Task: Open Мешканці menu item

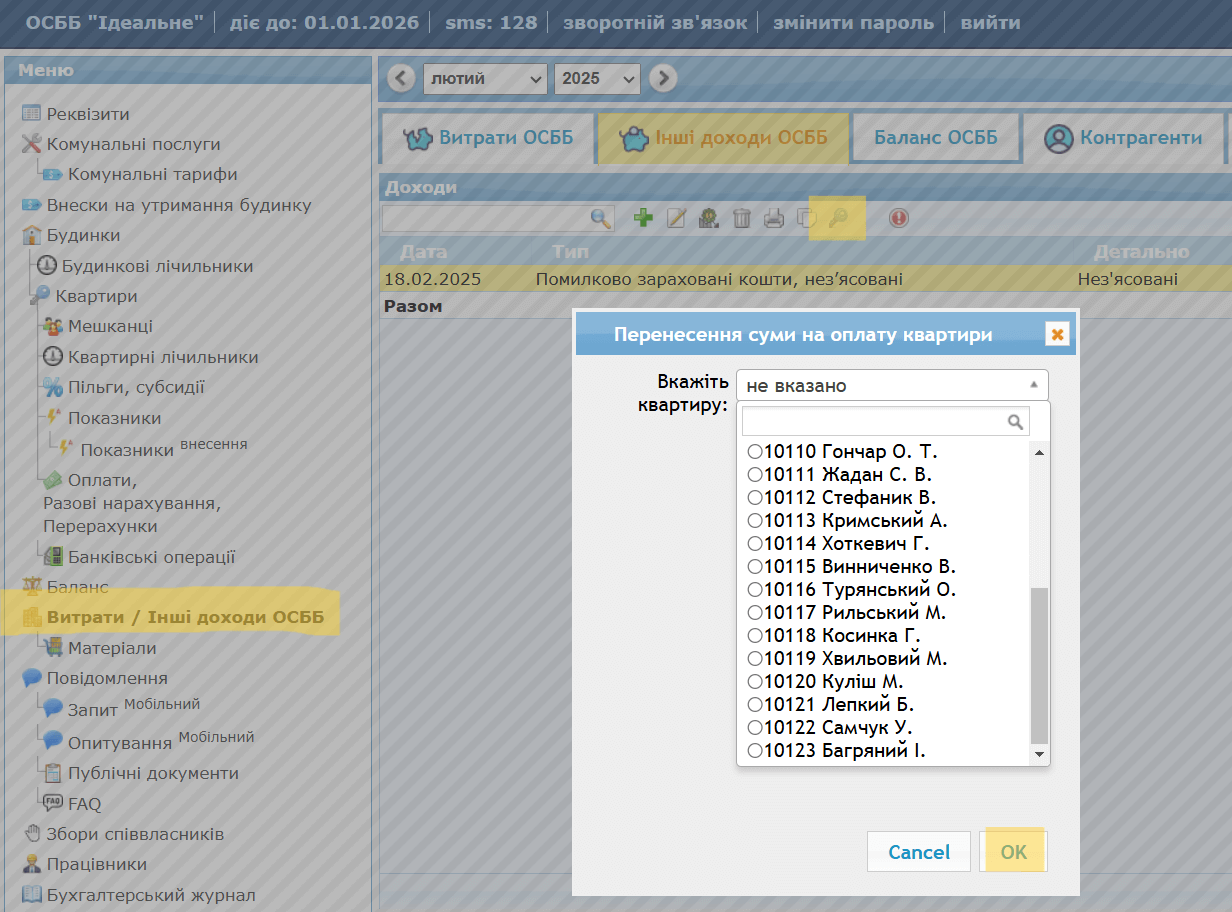Action: coord(110,326)
